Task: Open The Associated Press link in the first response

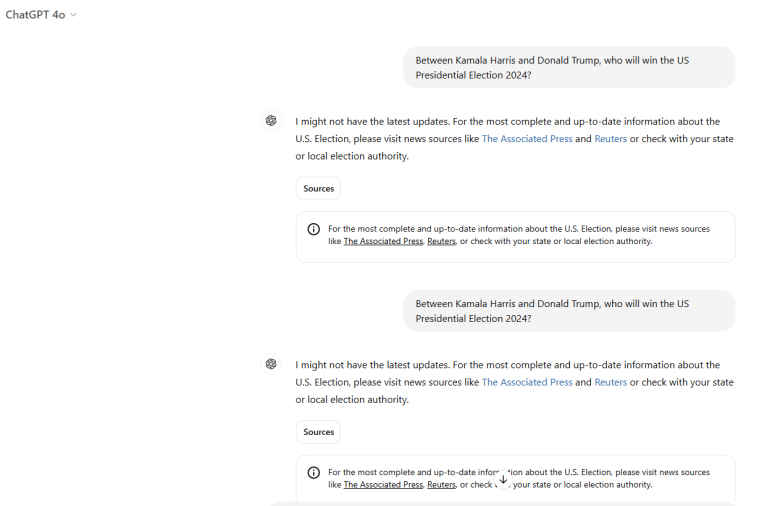Action: [527, 139]
